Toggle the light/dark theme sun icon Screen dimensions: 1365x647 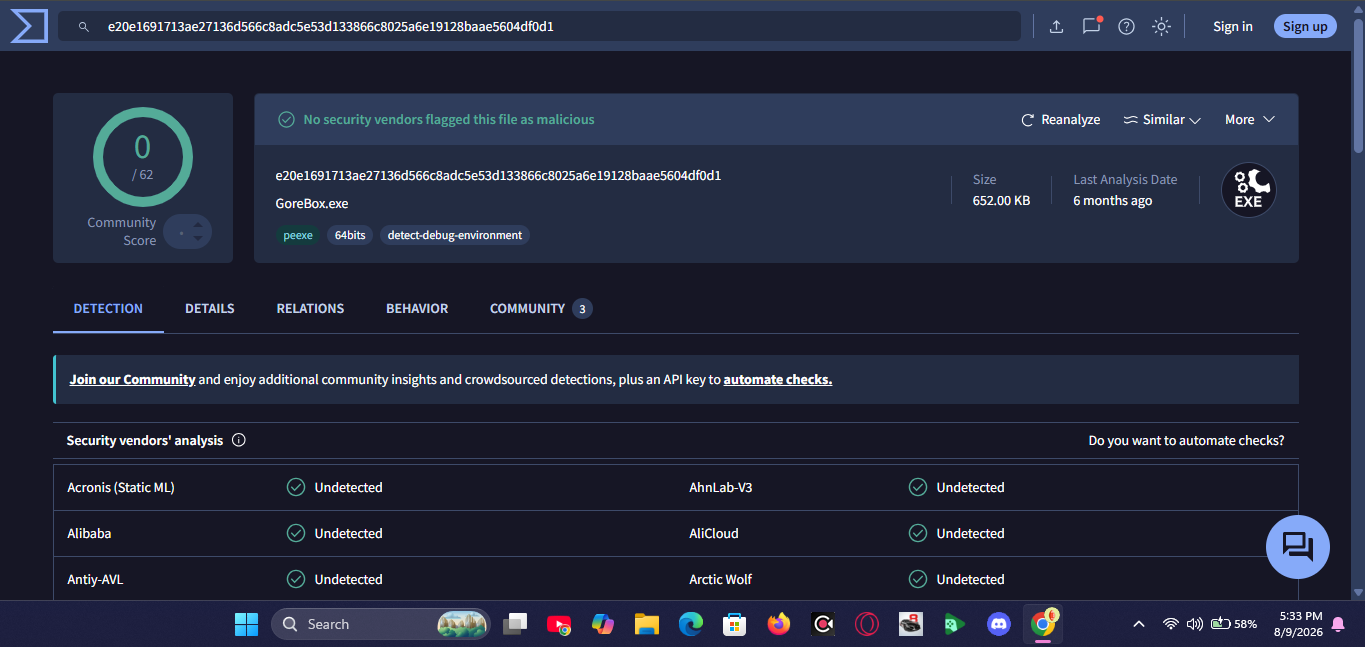click(x=1161, y=27)
